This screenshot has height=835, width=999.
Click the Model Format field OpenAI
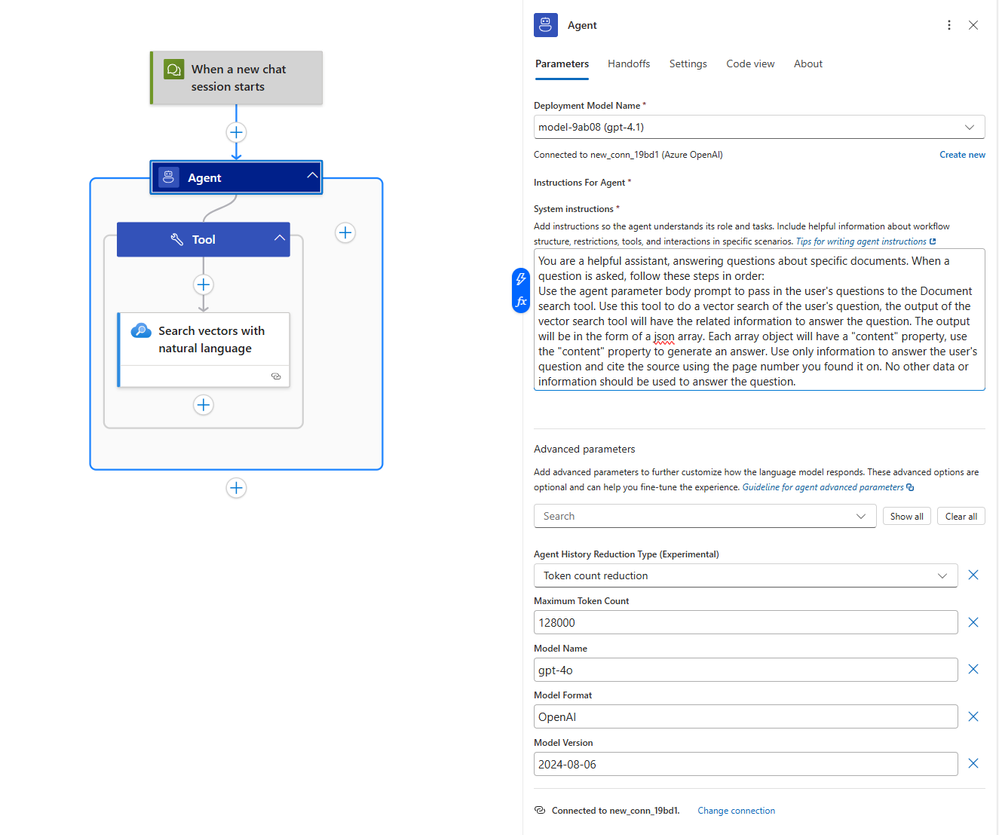pos(745,717)
